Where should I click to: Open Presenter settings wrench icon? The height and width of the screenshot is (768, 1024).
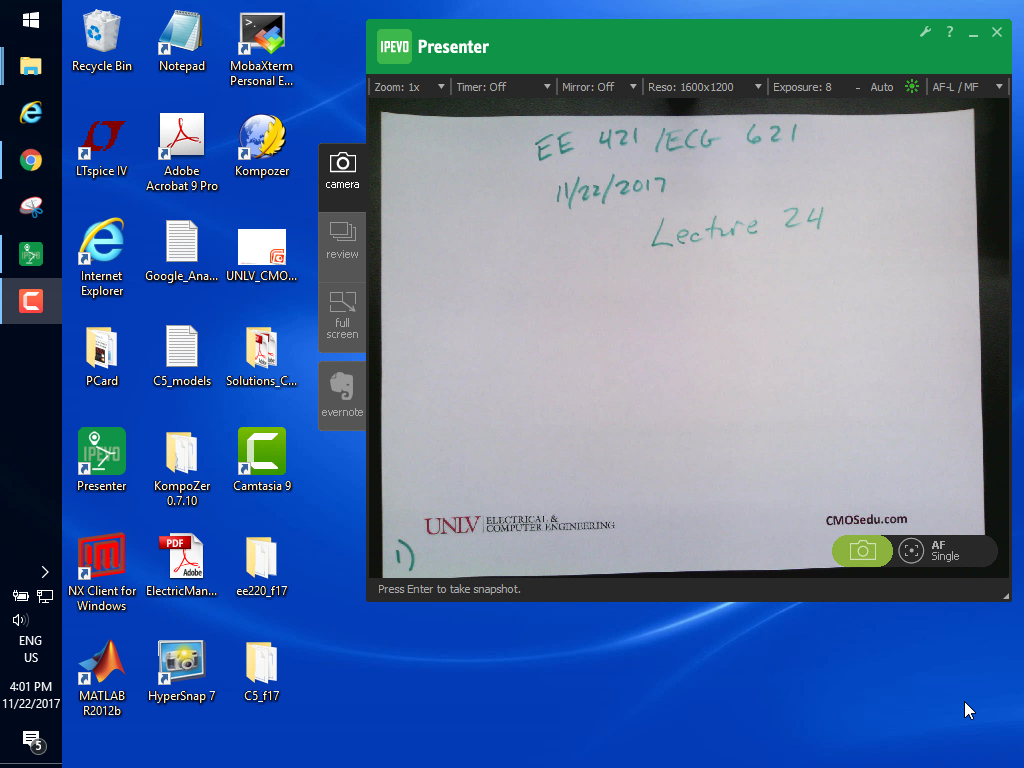coord(925,32)
